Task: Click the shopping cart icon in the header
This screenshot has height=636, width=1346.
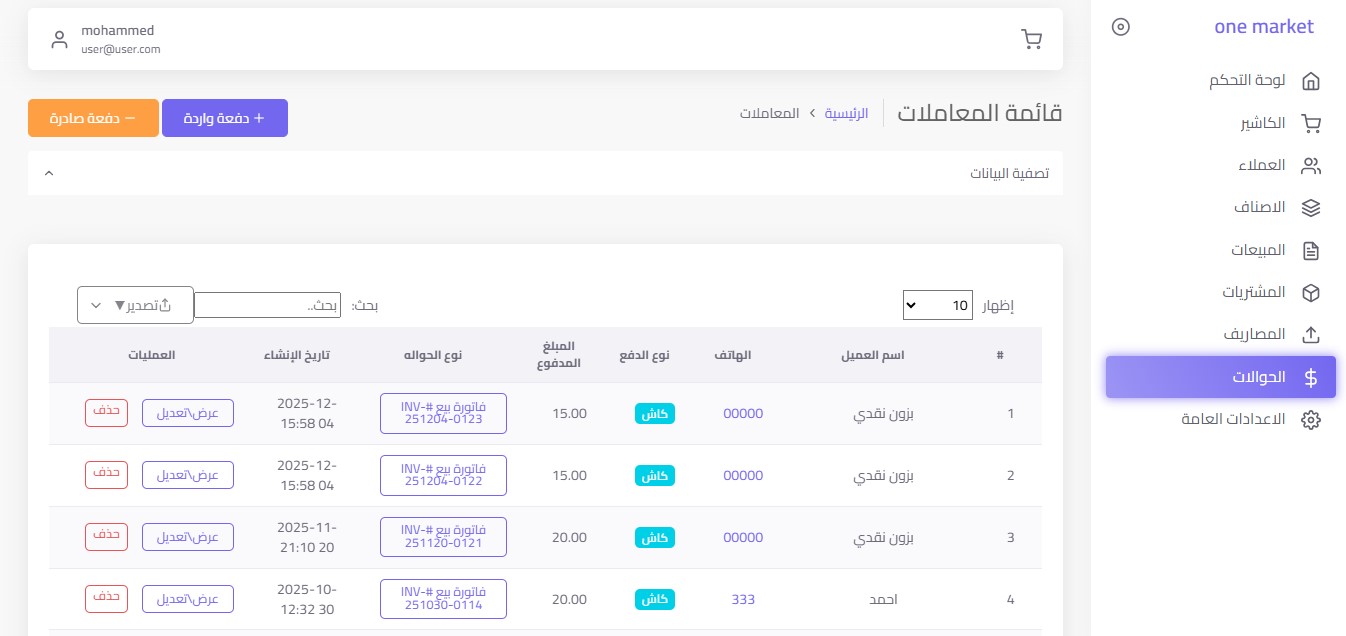Action: (1032, 39)
